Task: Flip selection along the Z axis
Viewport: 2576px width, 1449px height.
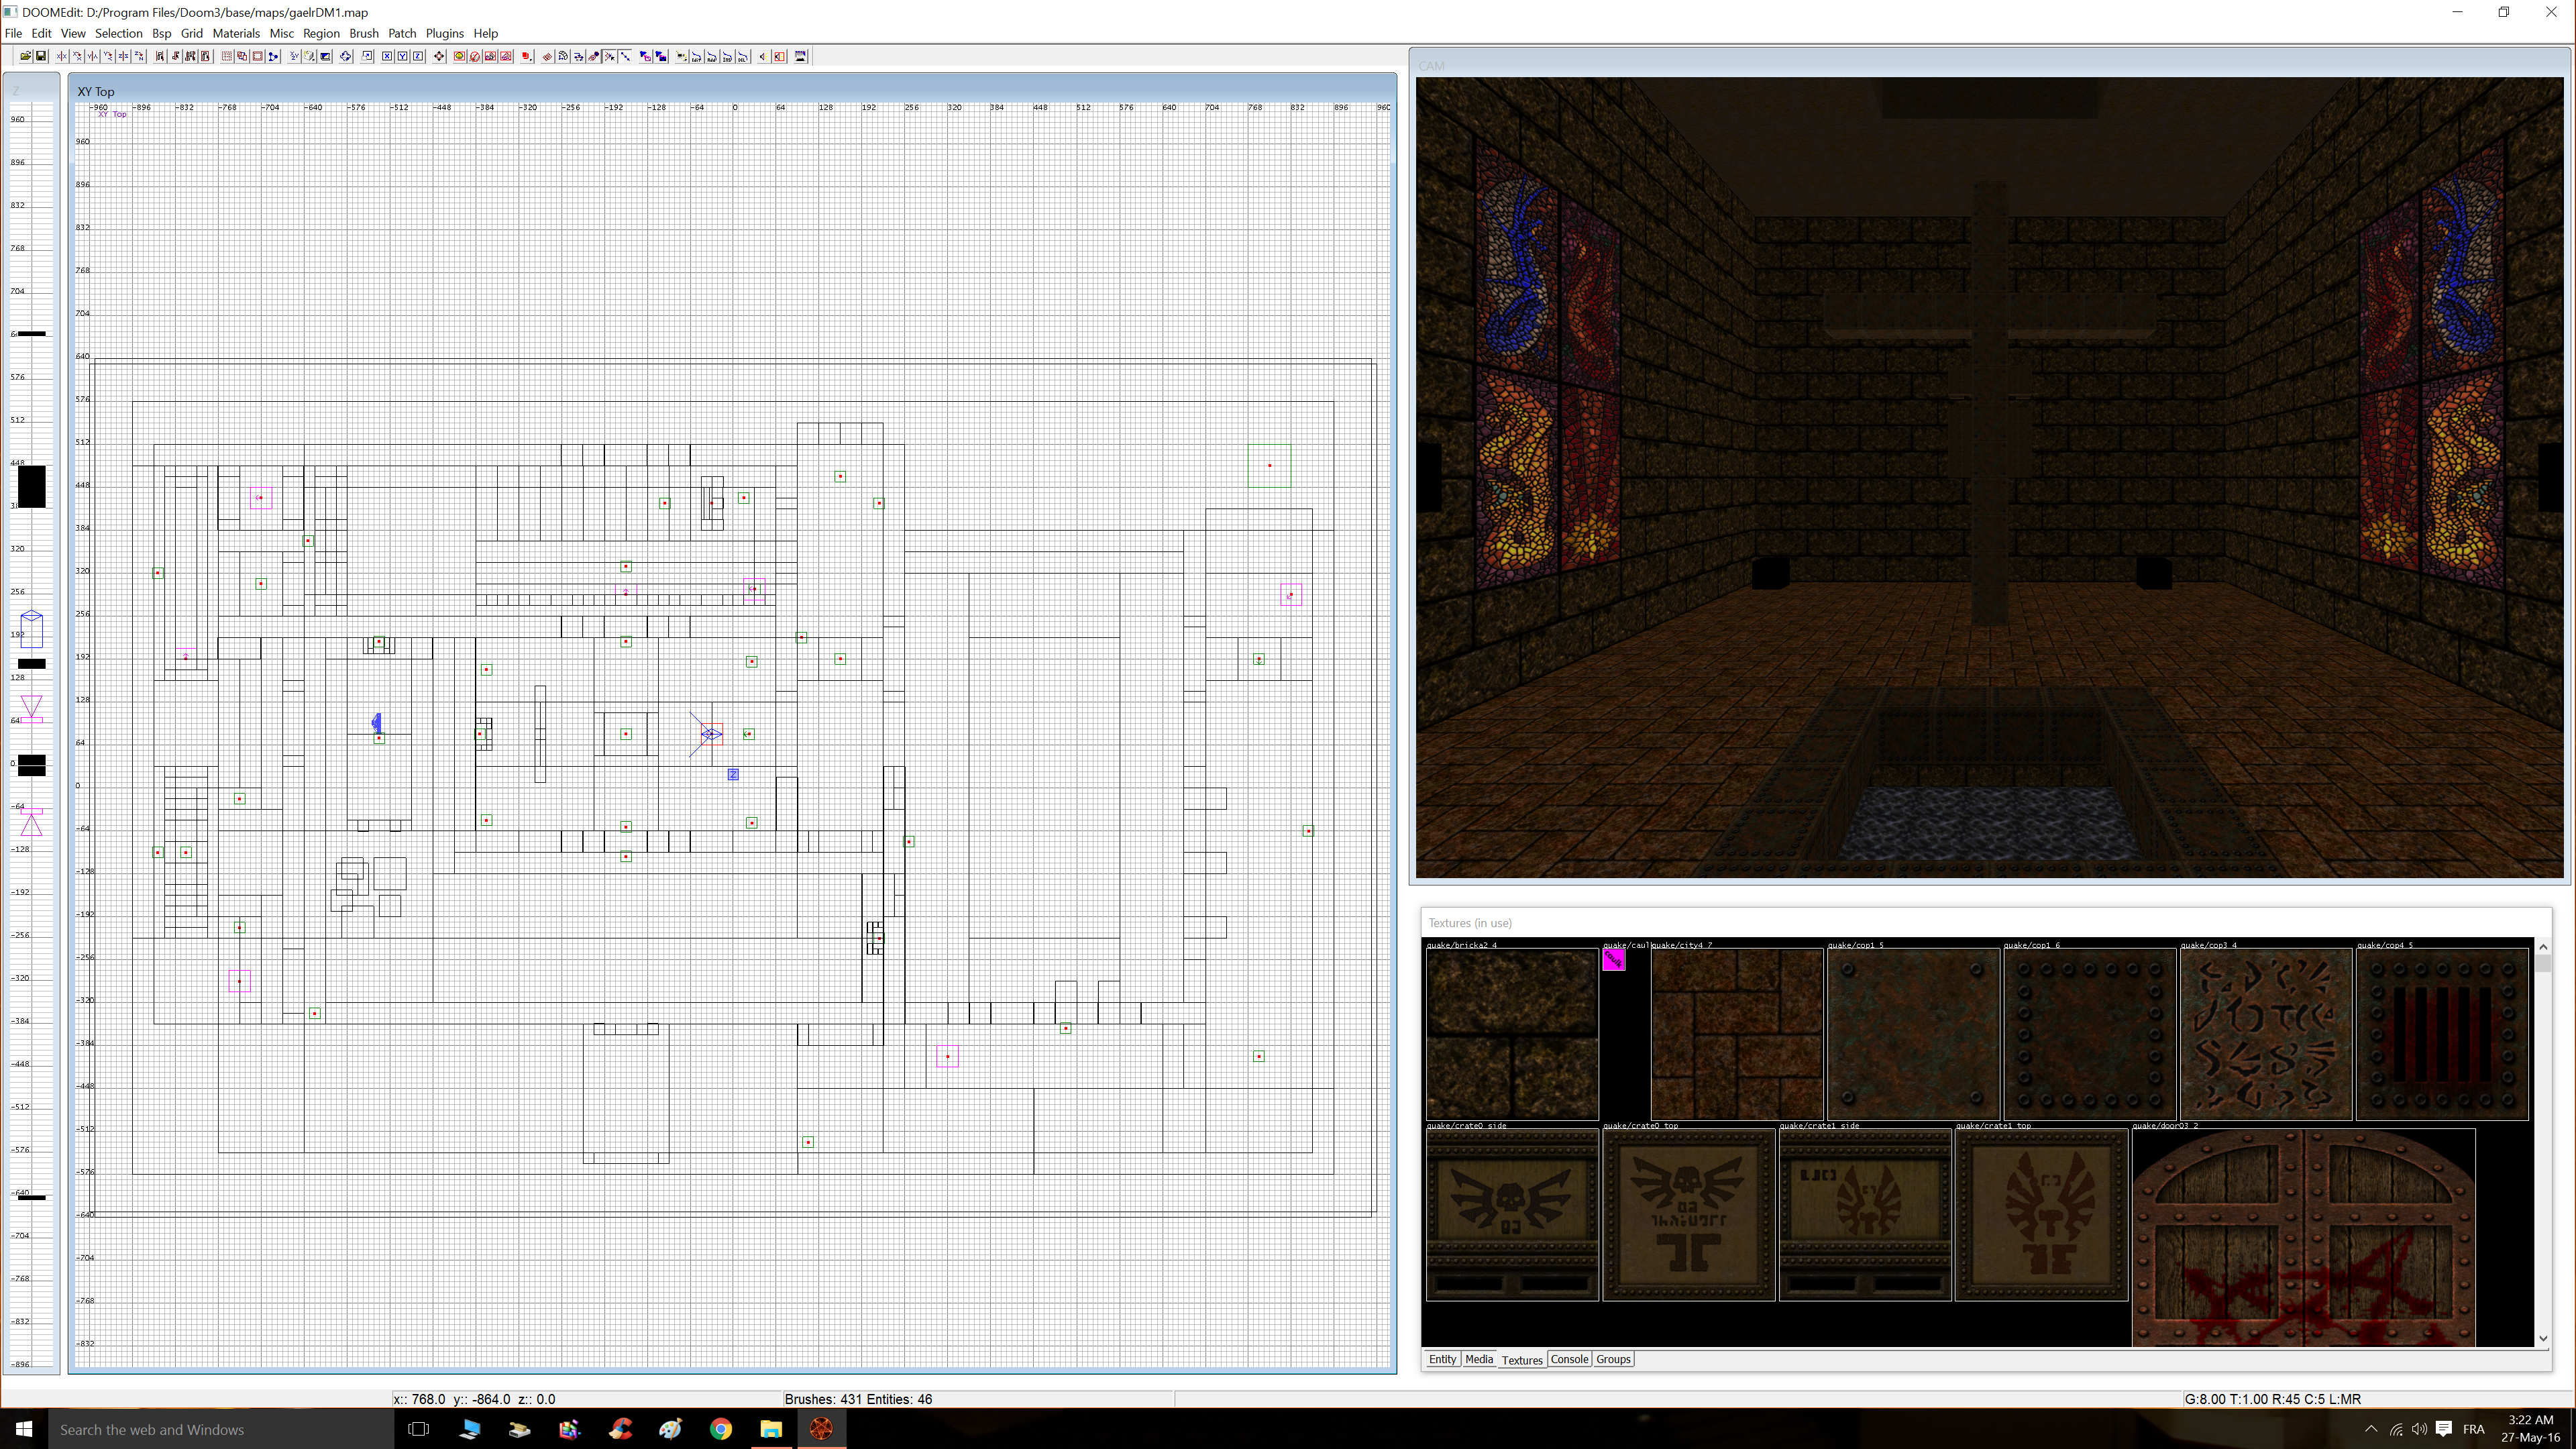Action: pos(123,57)
